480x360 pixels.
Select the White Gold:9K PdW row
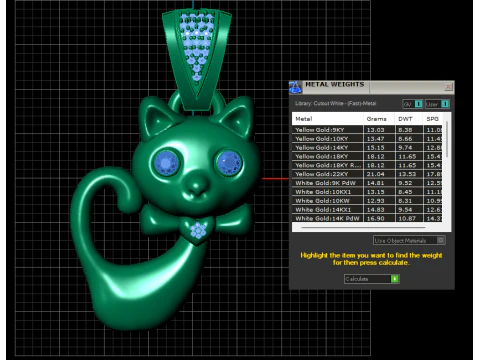coord(367,183)
